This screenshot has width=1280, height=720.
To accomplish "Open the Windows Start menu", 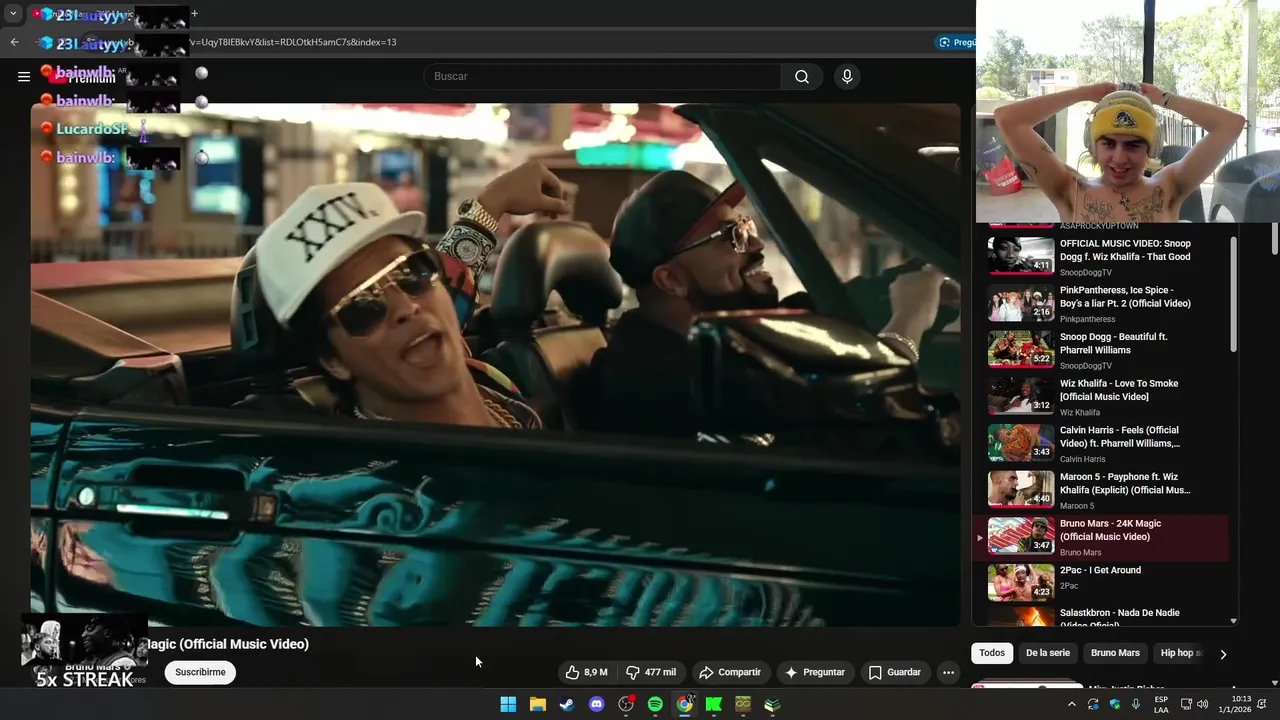I will pyautogui.click(x=508, y=704).
